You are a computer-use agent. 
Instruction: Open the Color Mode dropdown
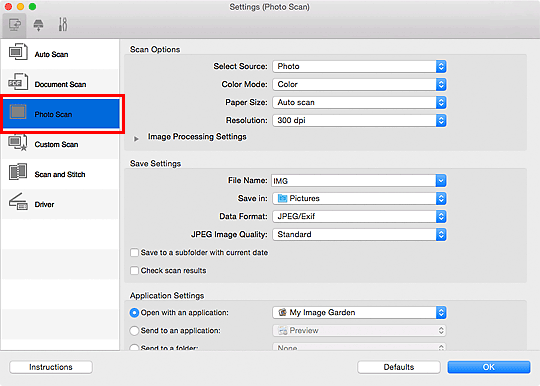[360, 84]
